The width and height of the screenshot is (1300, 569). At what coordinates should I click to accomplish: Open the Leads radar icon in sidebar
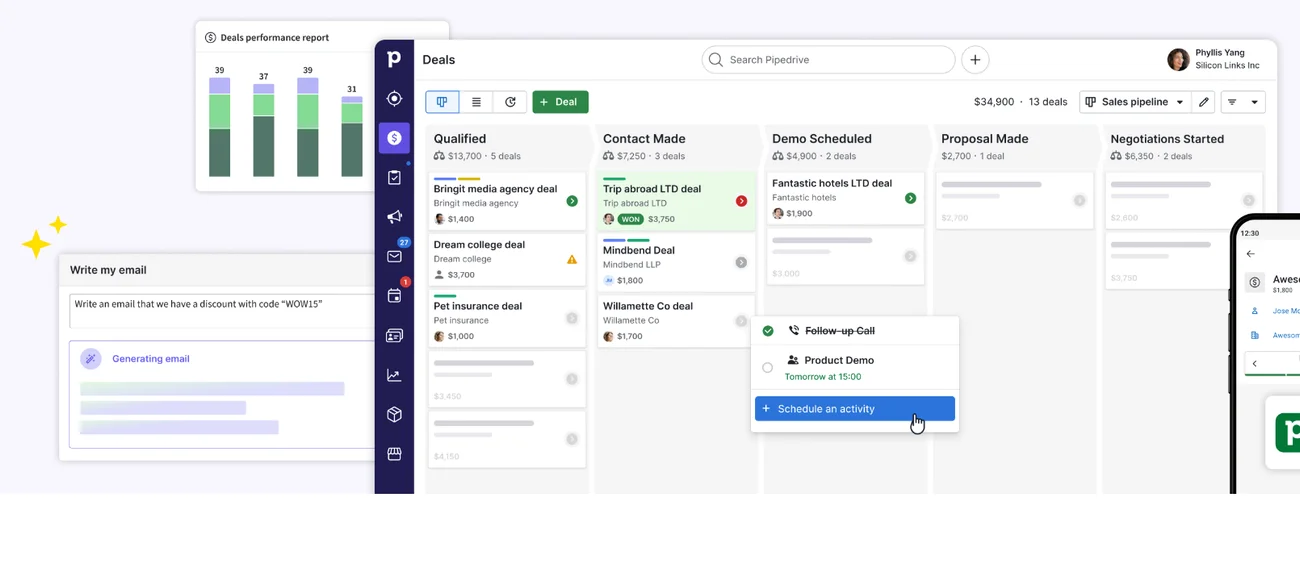pos(394,99)
